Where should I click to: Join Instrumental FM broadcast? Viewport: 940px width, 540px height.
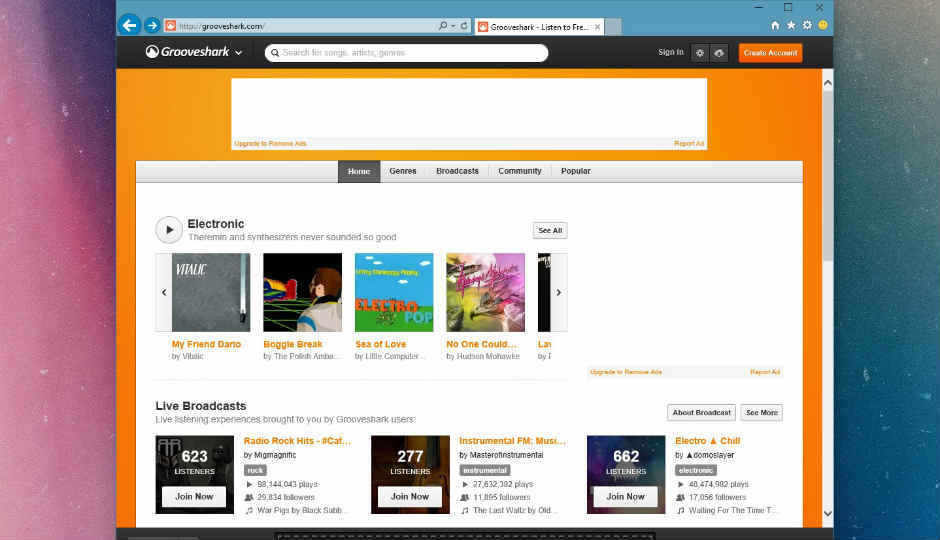pyautogui.click(x=410, y=497)
